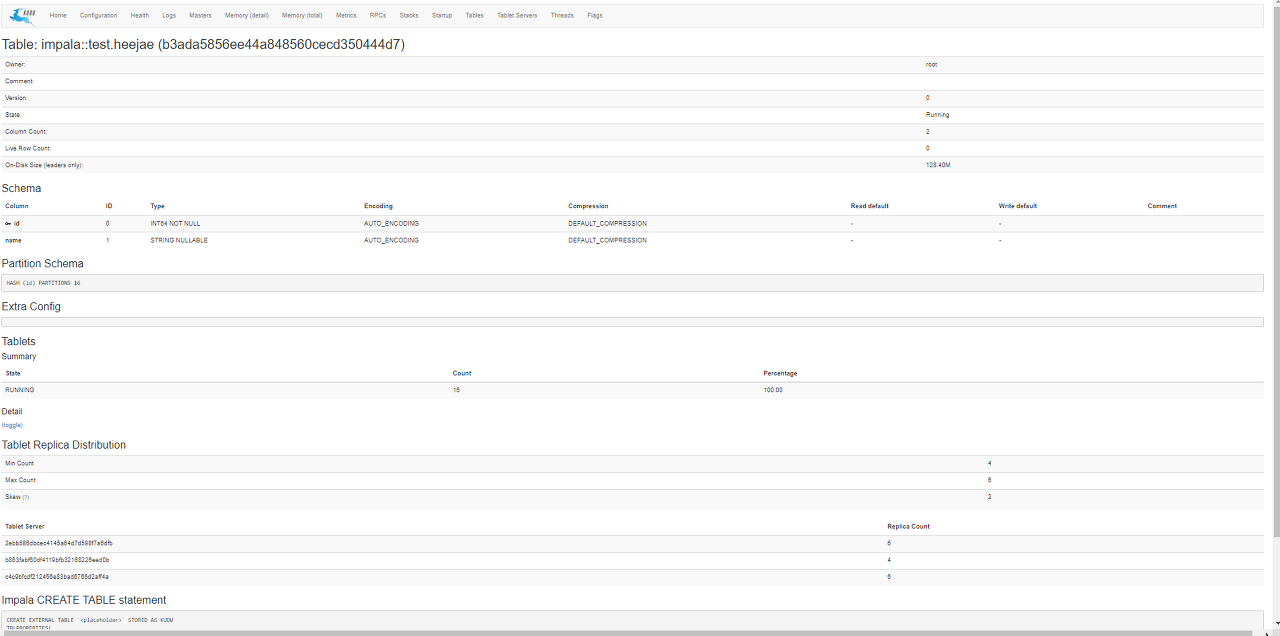The image size is (1280, 636).
Task: Click the 'Column Count' row label
Action: pos(26,132)
